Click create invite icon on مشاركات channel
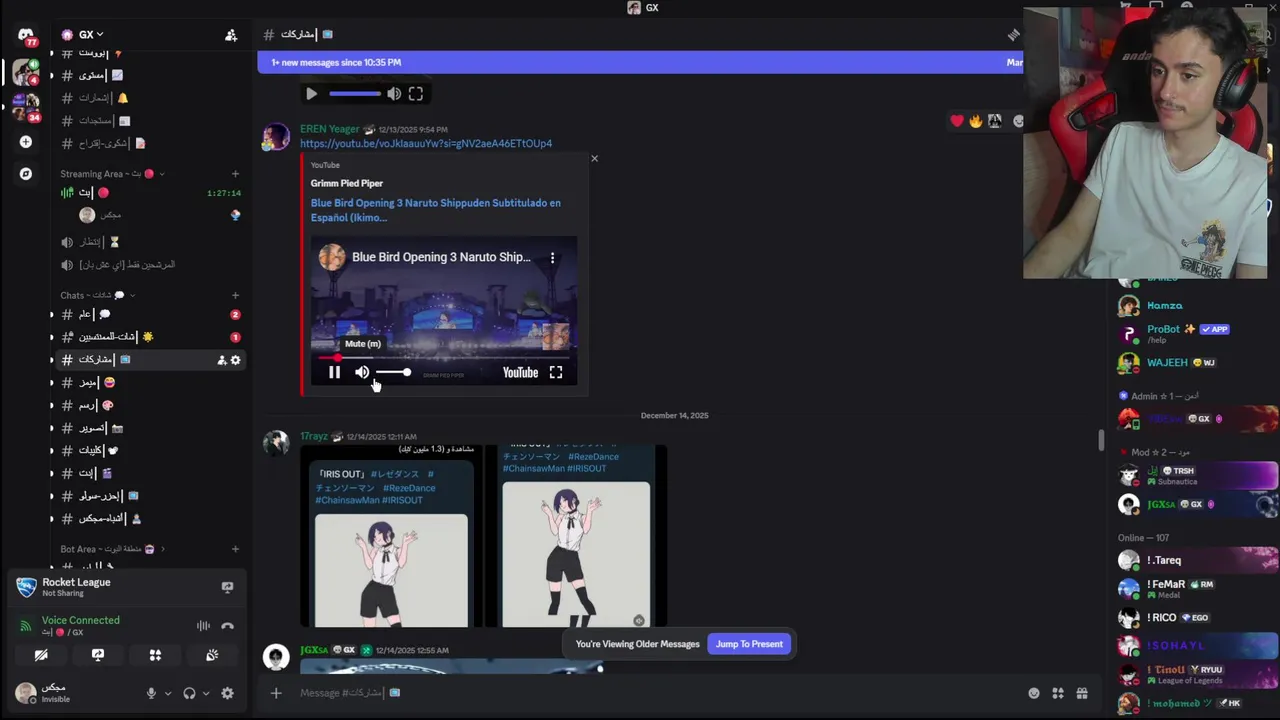 coord(221,360)
